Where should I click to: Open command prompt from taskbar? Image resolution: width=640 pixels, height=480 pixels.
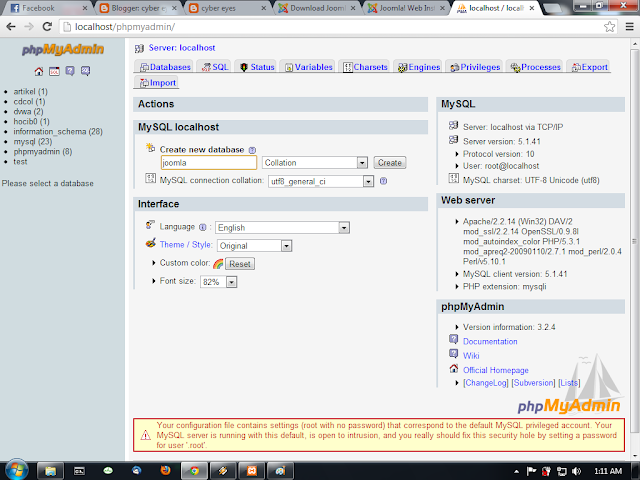click(79, 471)
